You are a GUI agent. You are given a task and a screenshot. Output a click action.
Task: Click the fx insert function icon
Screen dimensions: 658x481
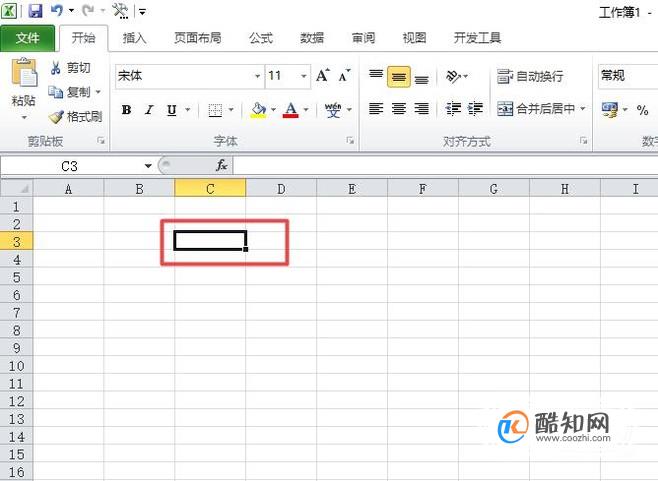222,165
